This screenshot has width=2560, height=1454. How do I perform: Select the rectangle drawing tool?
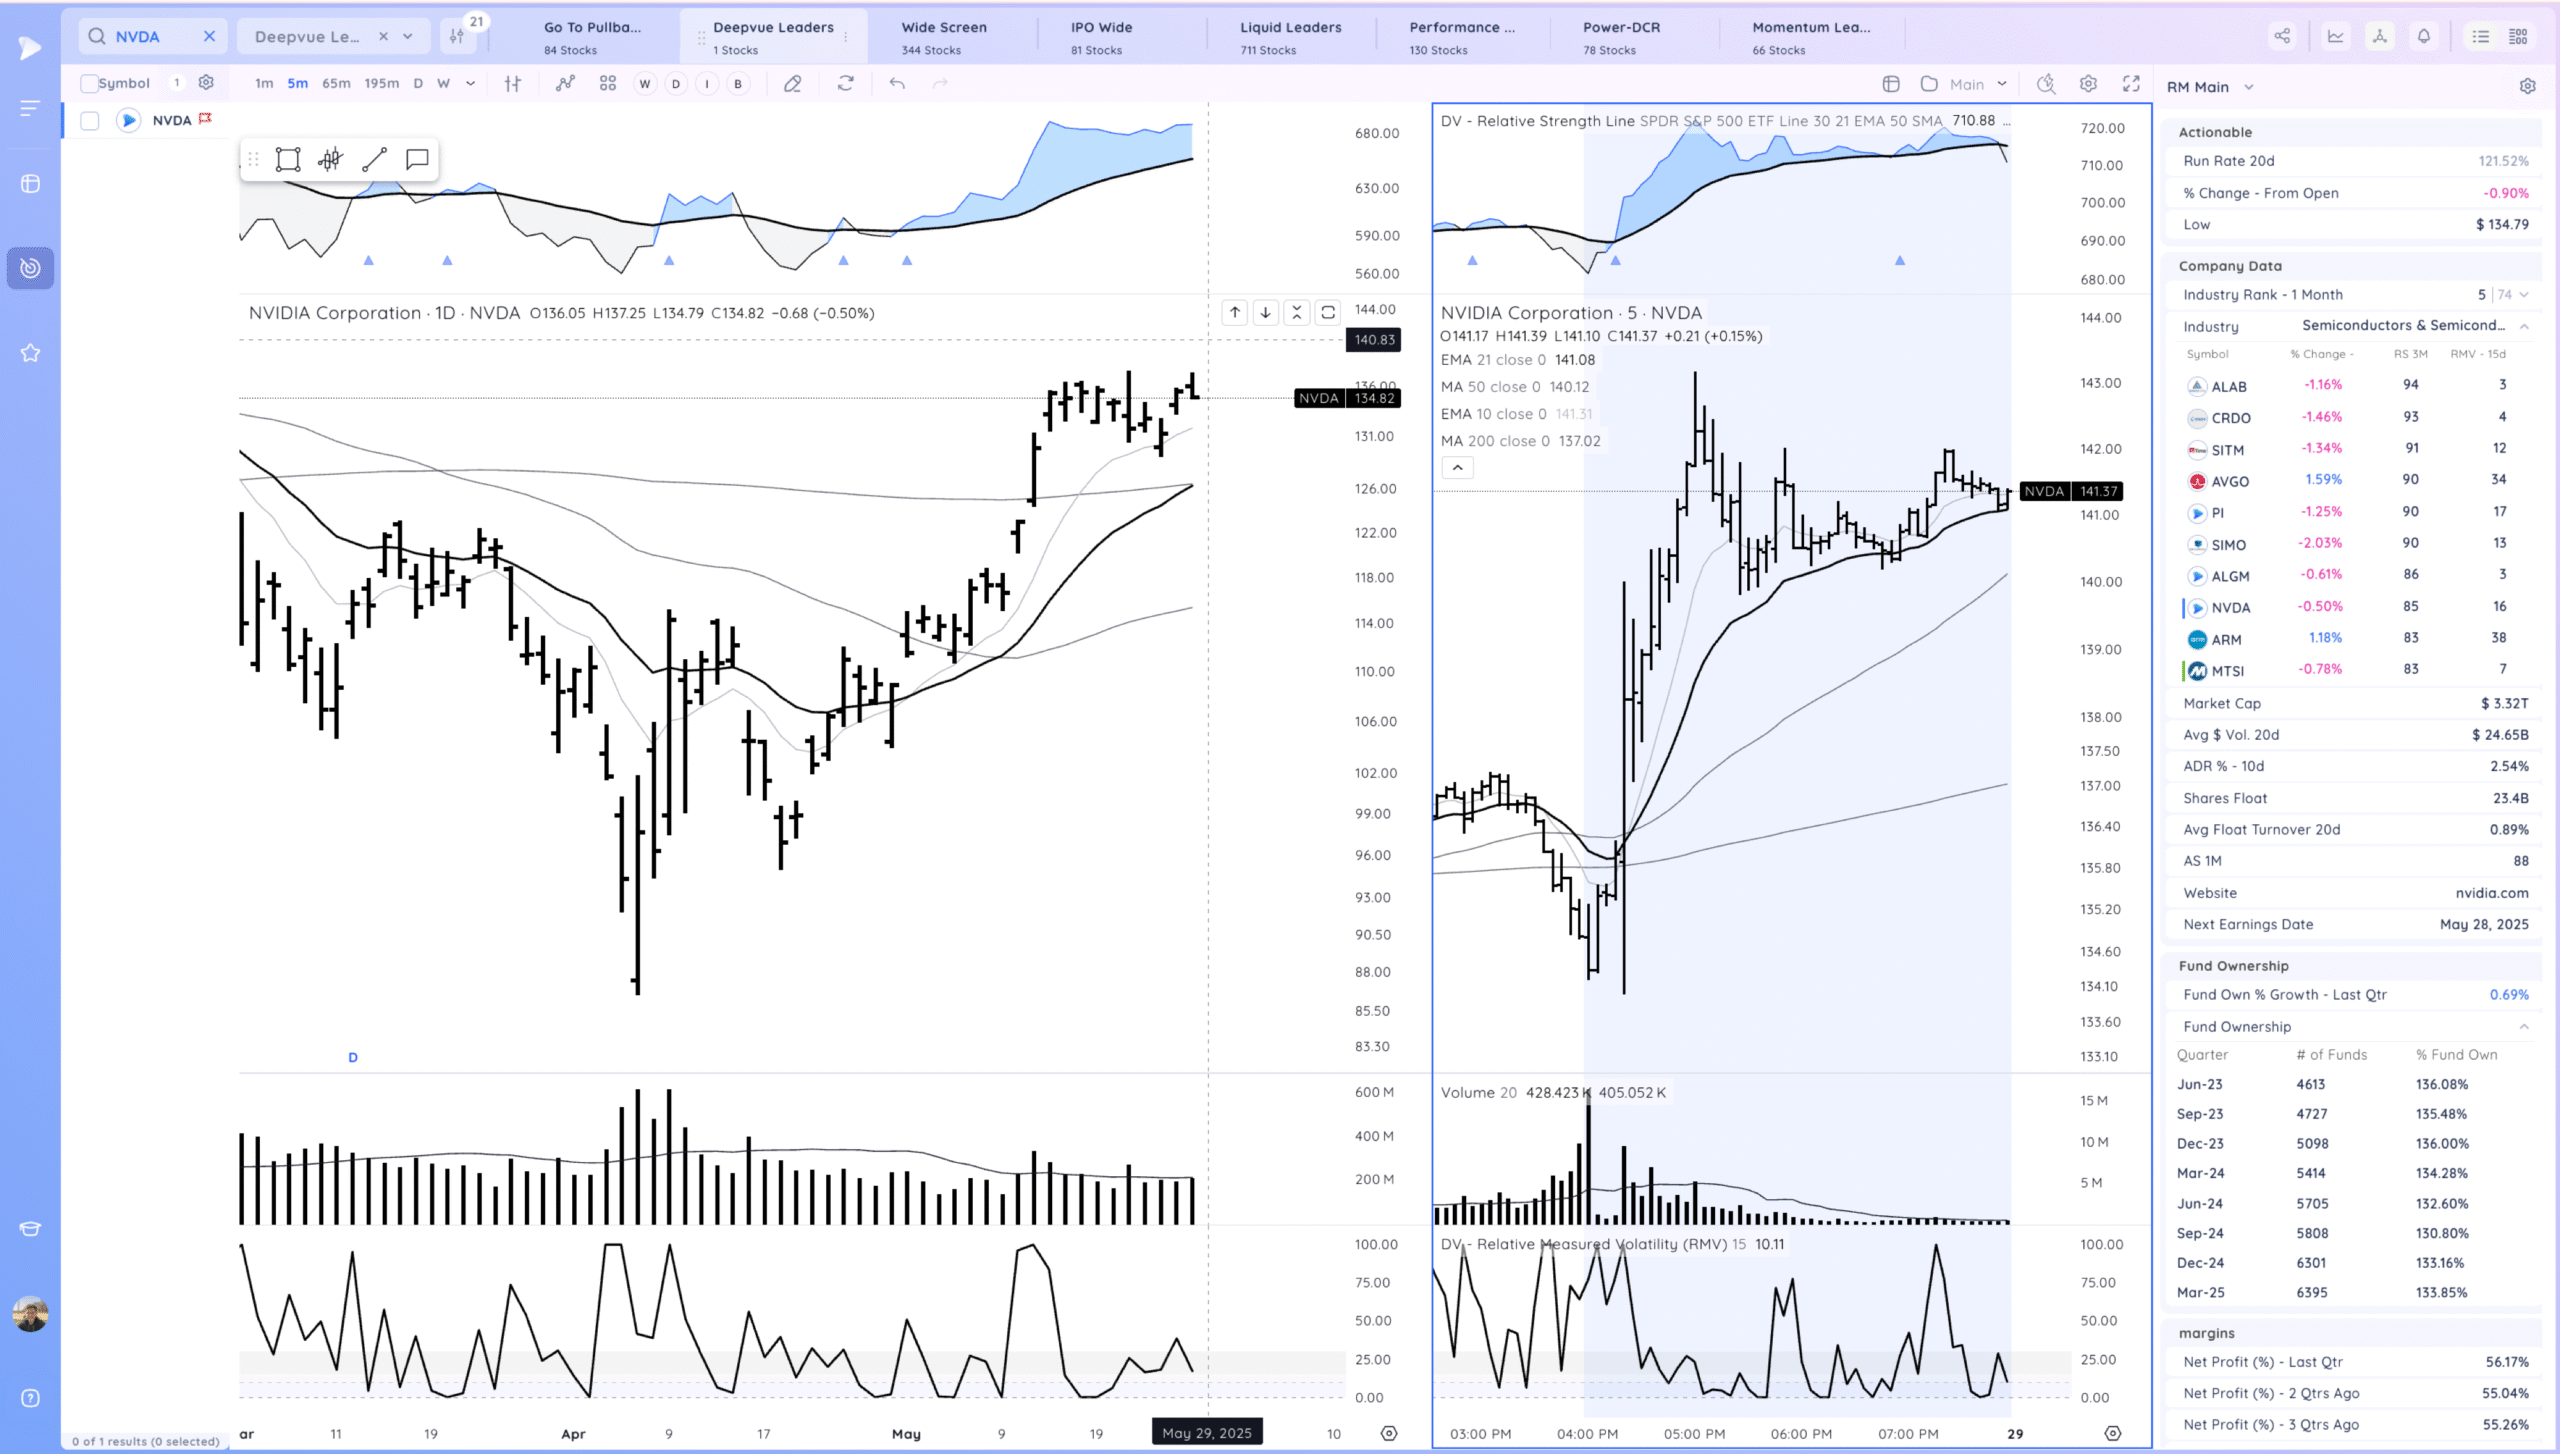point(288,160)
